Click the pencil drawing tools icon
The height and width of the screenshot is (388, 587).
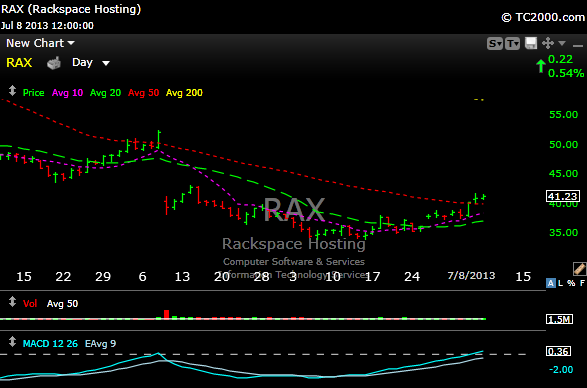coord(579,269)
